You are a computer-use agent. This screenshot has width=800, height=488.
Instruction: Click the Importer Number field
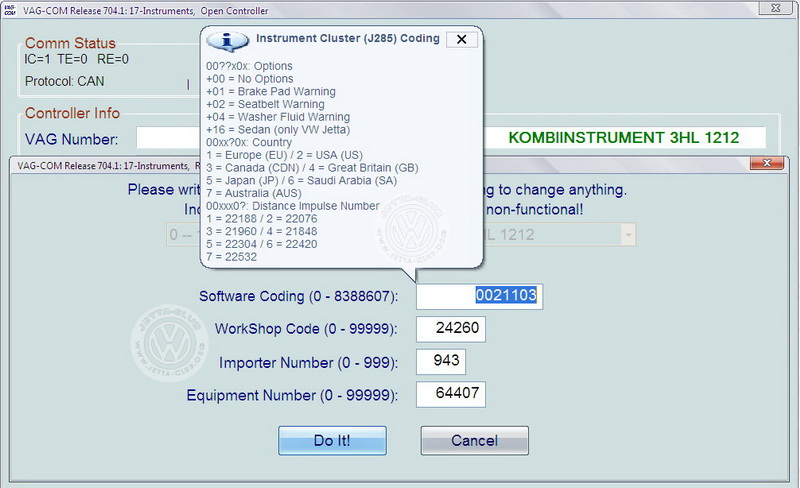[441, 361]
